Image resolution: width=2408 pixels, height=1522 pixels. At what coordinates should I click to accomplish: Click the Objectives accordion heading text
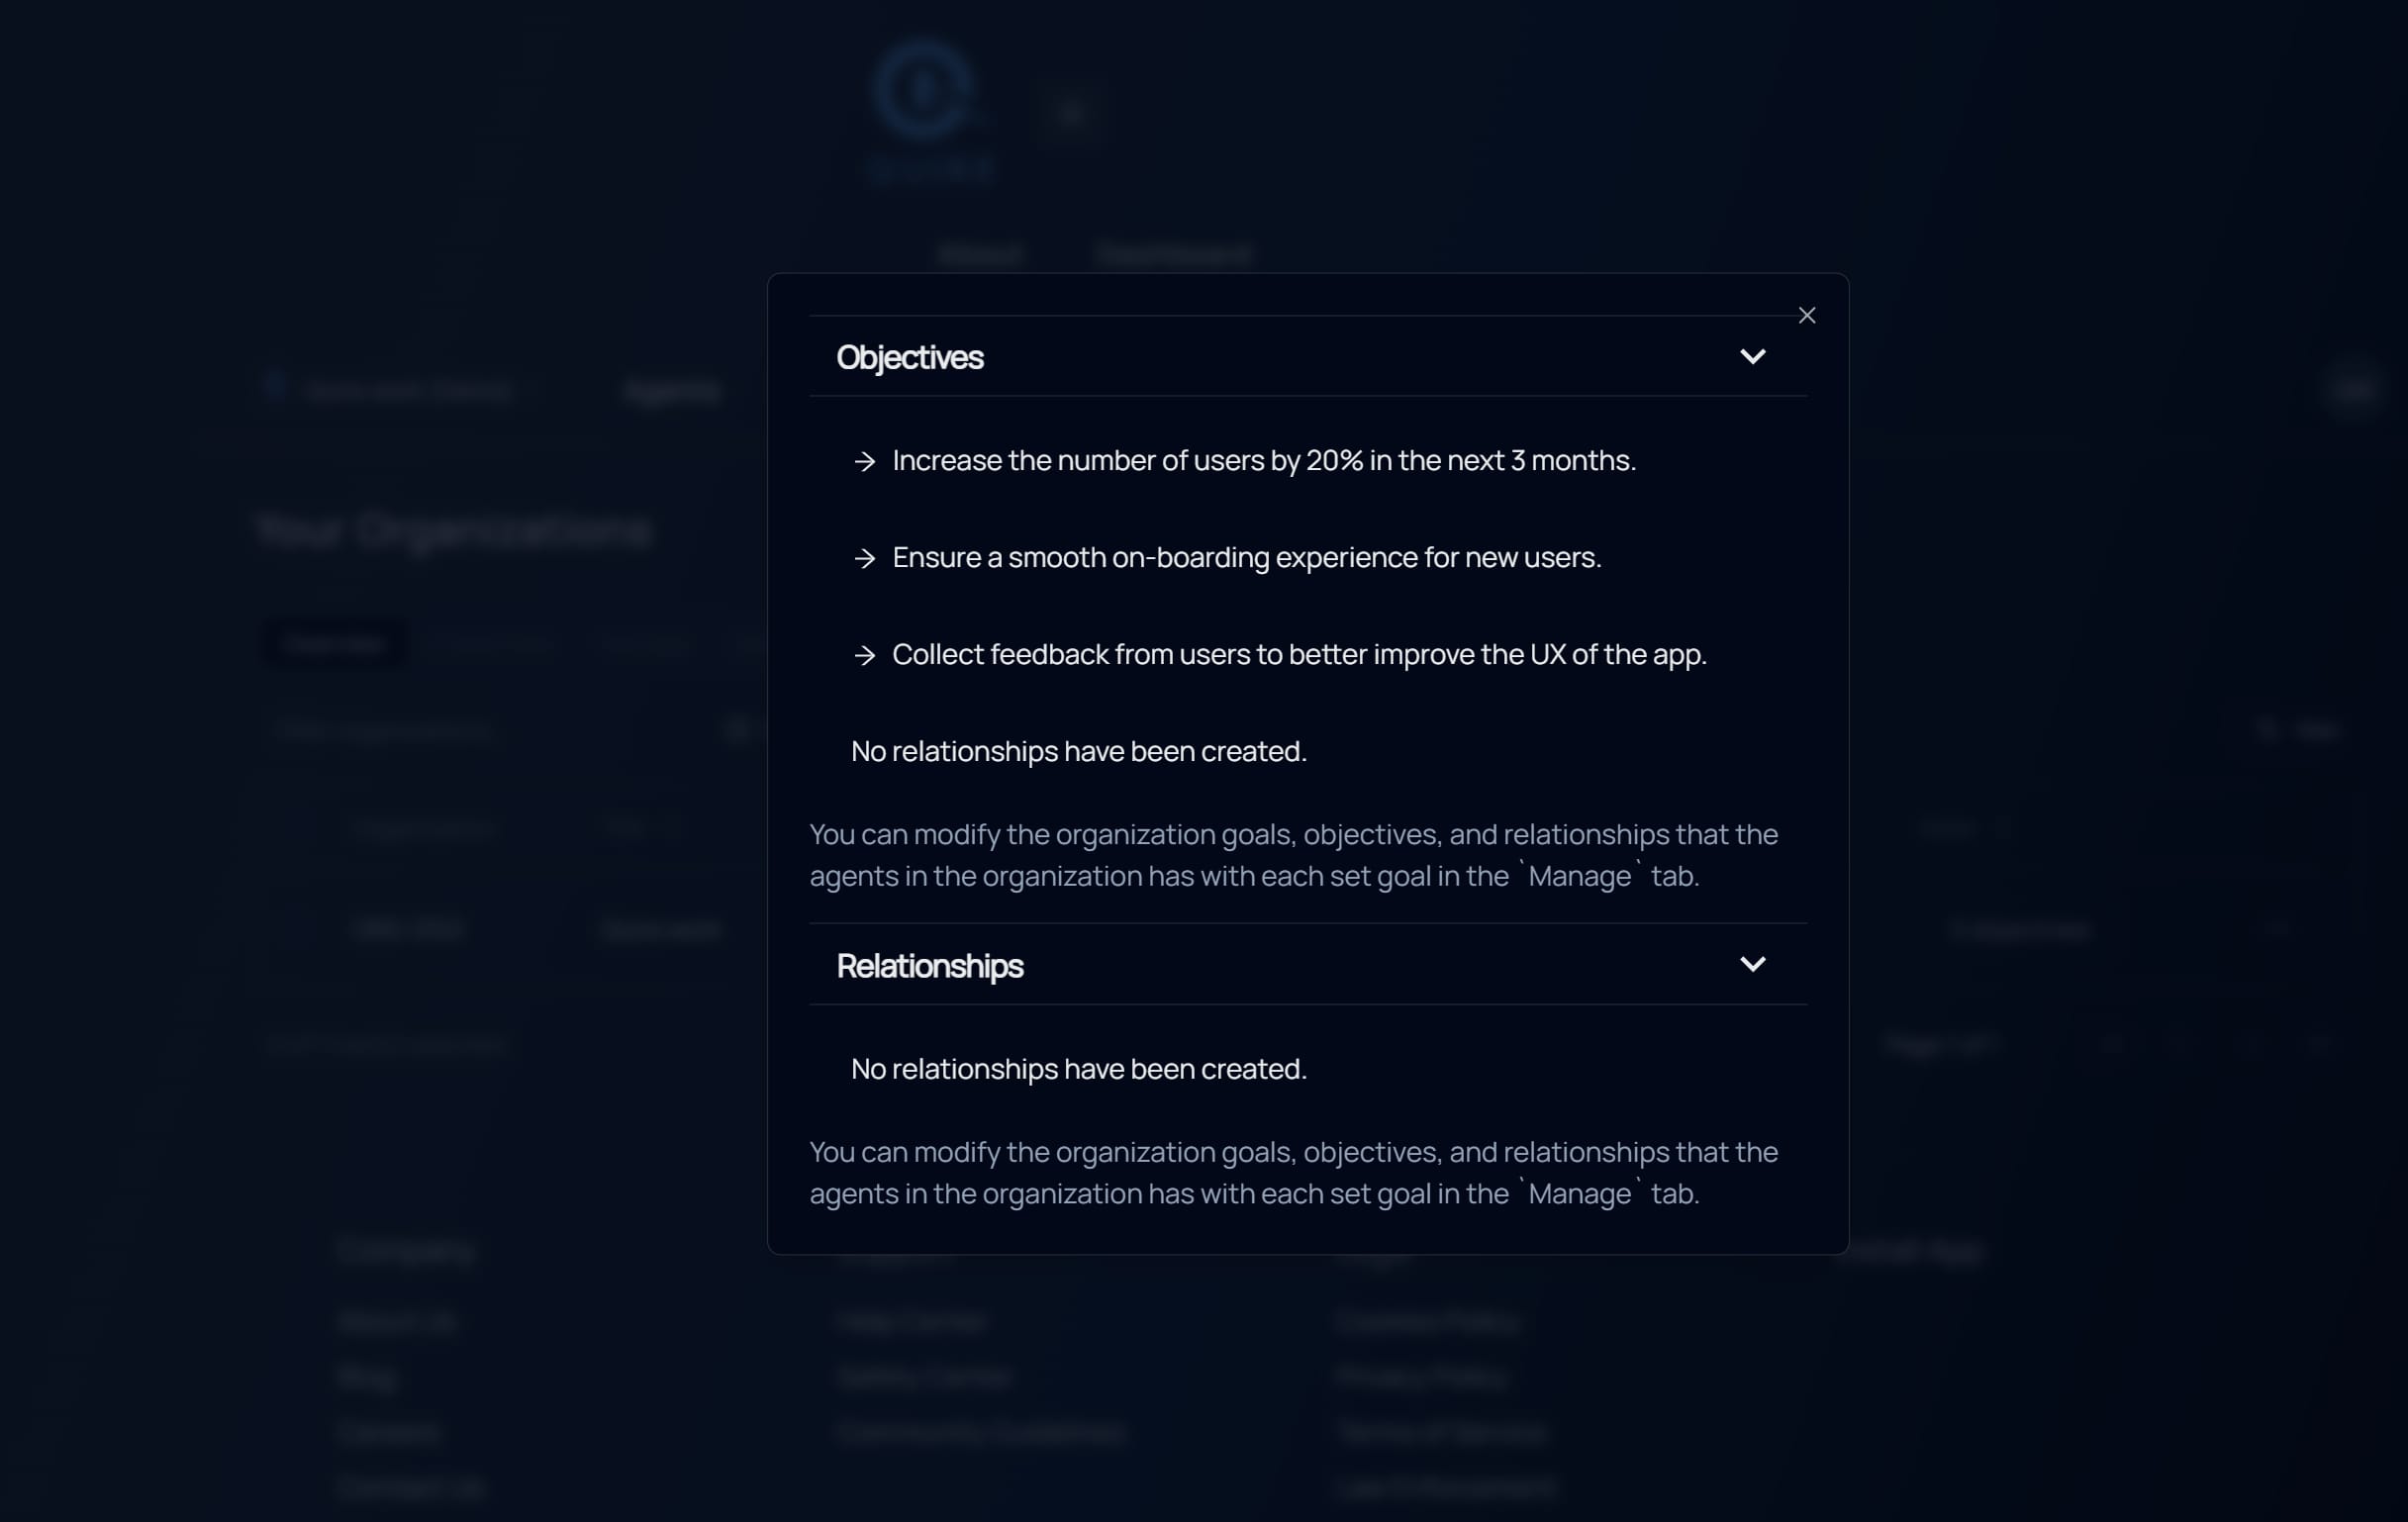point(909,358)
